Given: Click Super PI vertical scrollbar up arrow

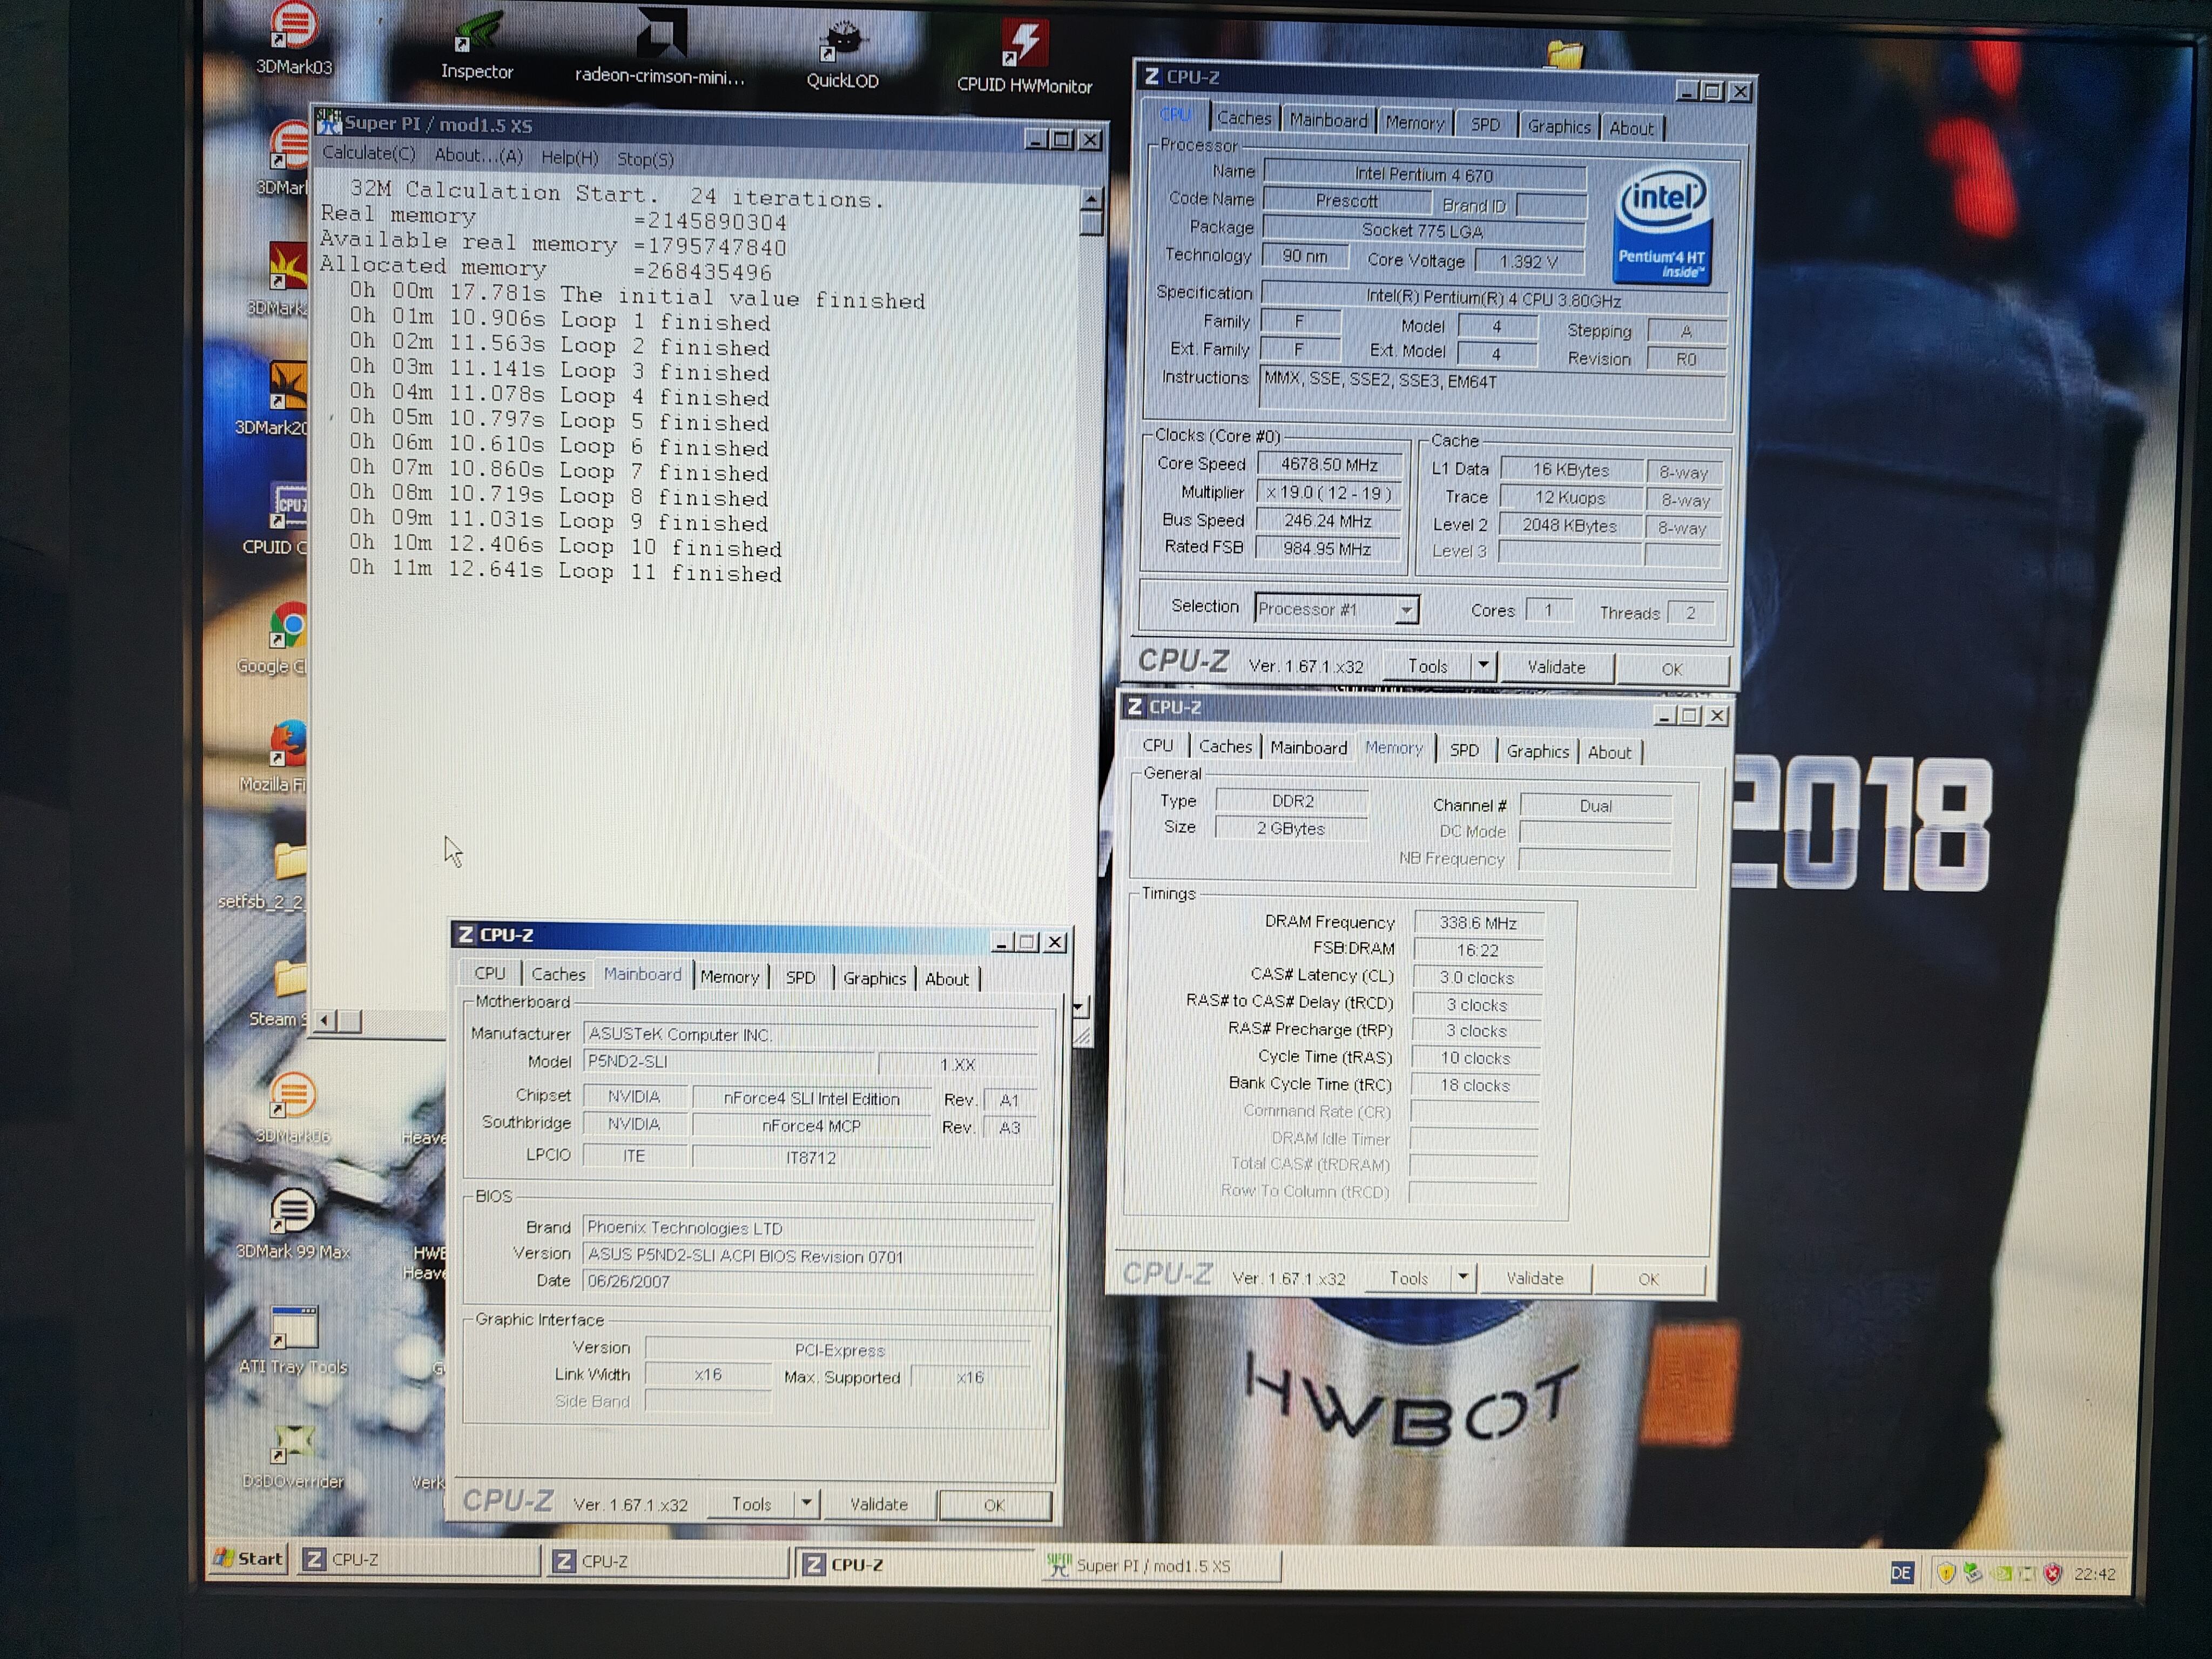Looking at the screenshot, I should pos(1091,198).
